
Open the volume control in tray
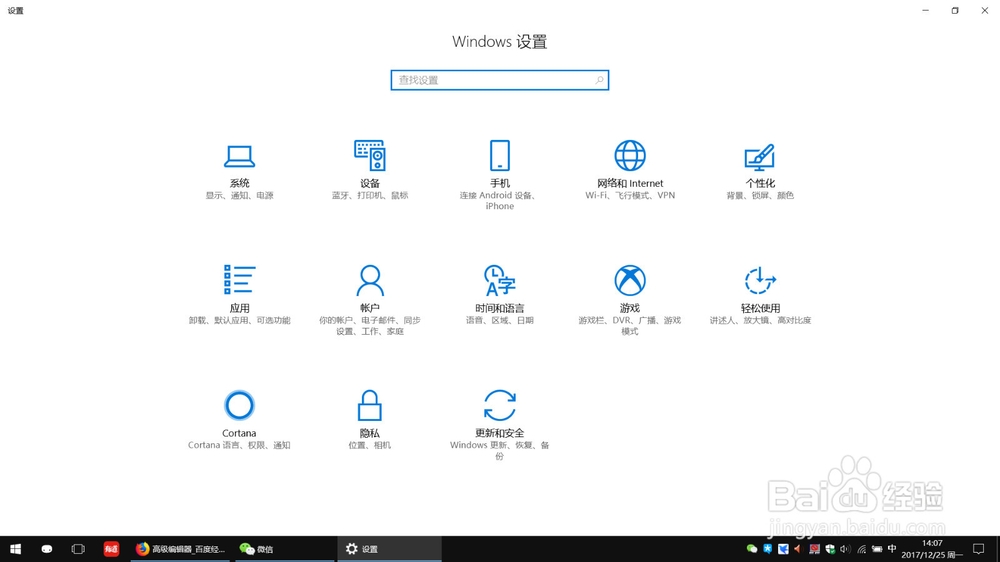(846, 549)
